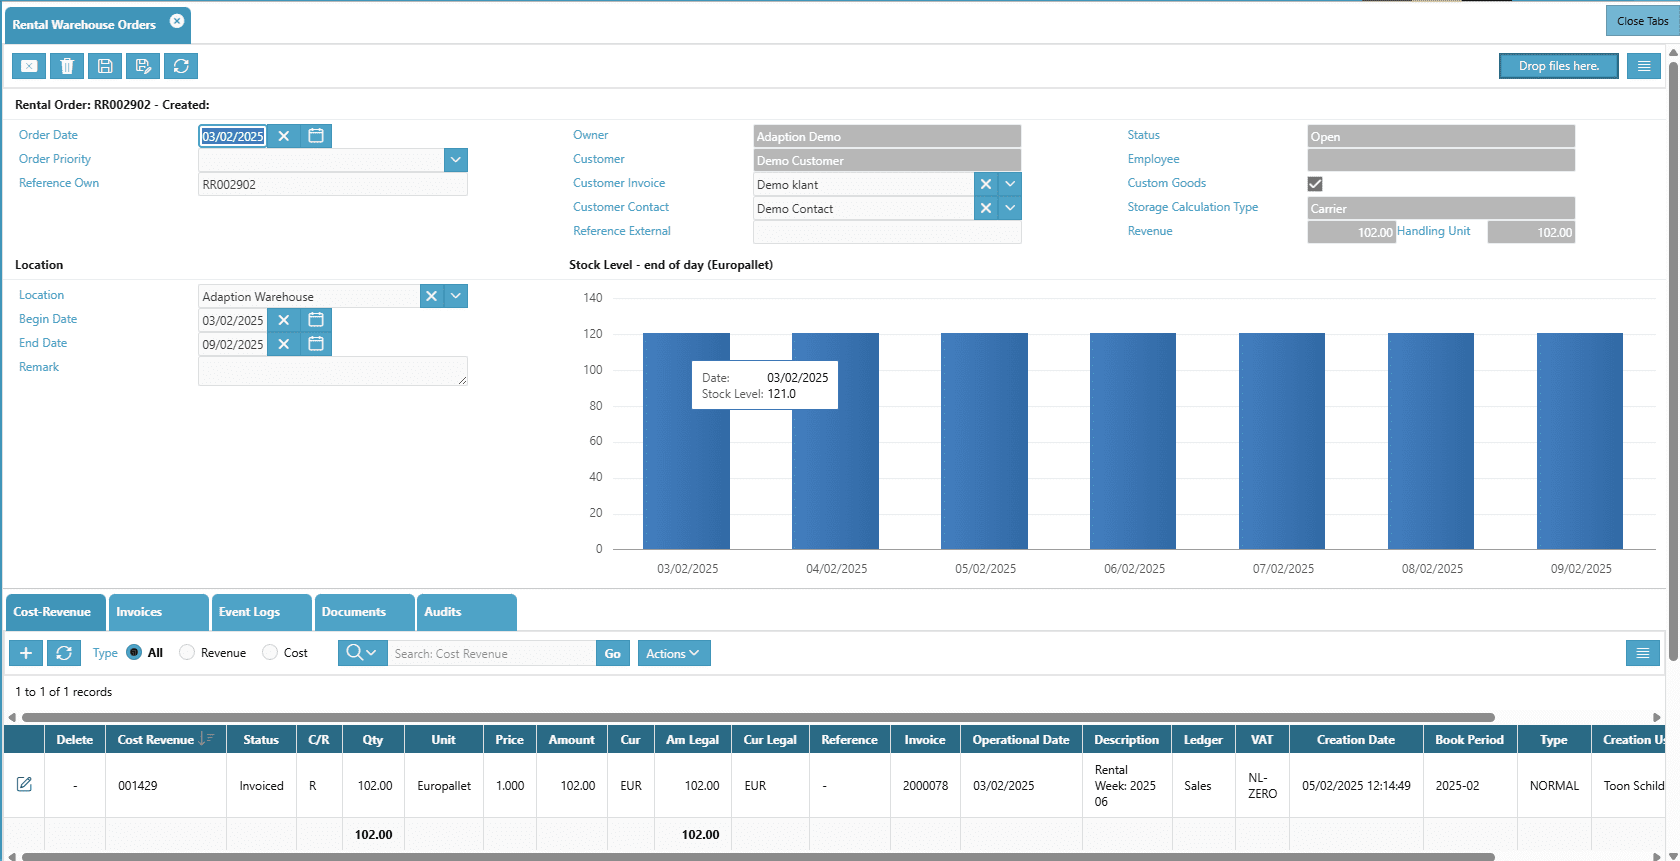Edit cost revenue row 001429
The height and width of the screenshot is (861, 1680).
point(24,785)
